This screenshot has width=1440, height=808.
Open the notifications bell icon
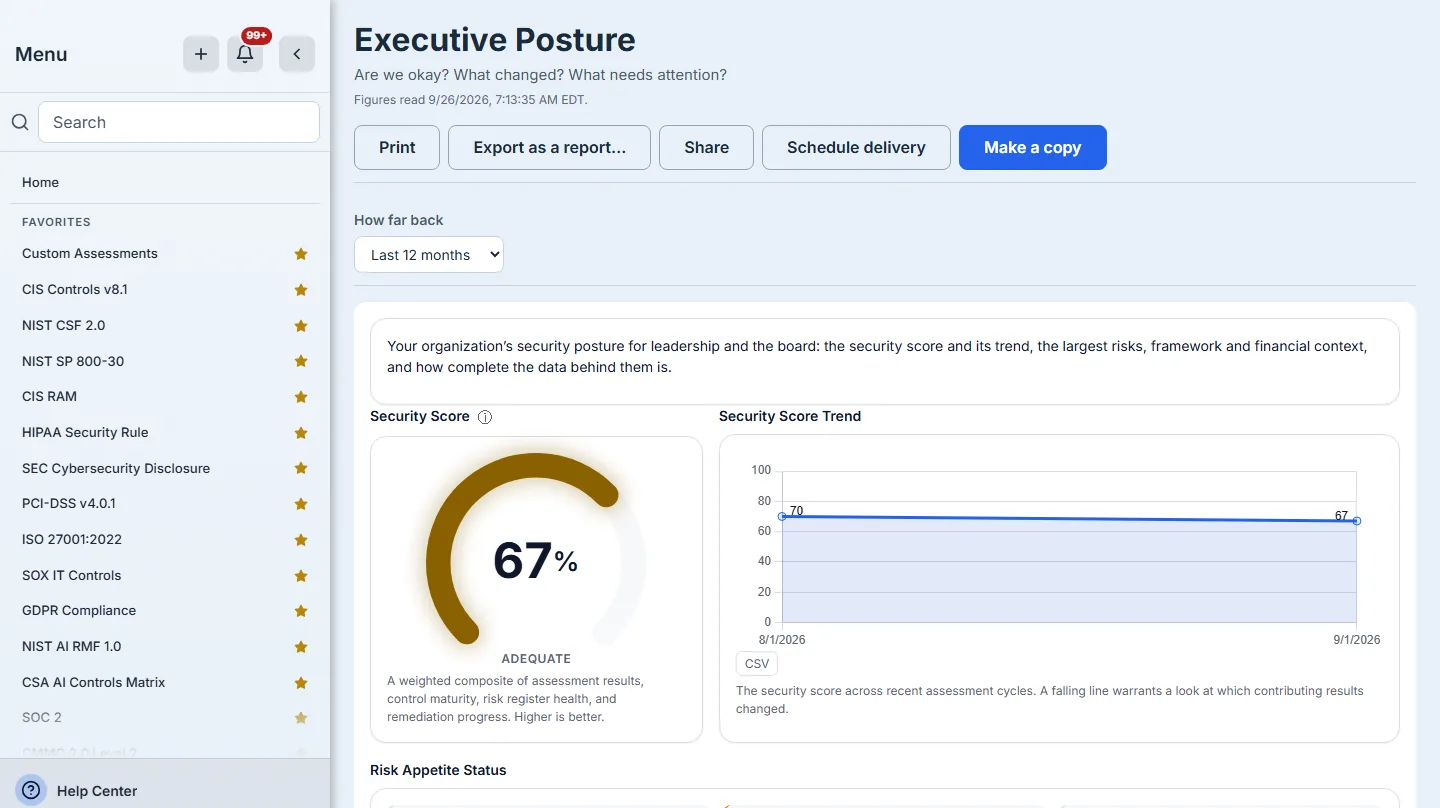coord(245,54)
